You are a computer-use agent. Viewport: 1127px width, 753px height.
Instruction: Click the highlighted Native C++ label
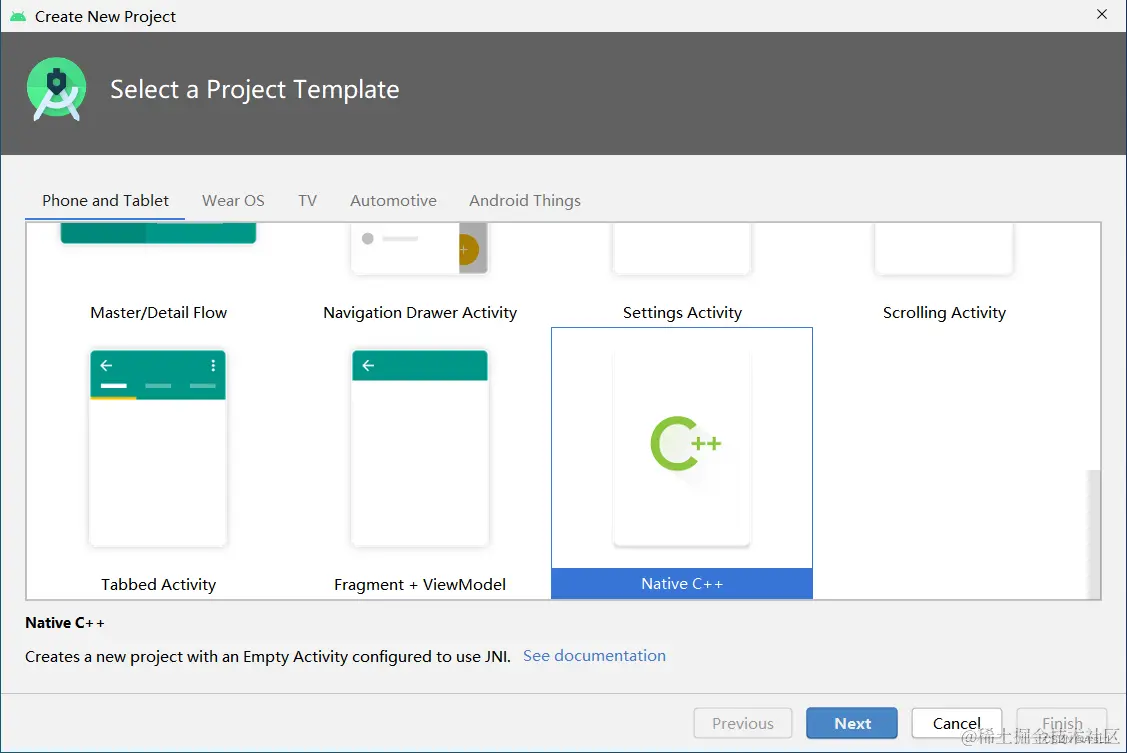(681, 583)
